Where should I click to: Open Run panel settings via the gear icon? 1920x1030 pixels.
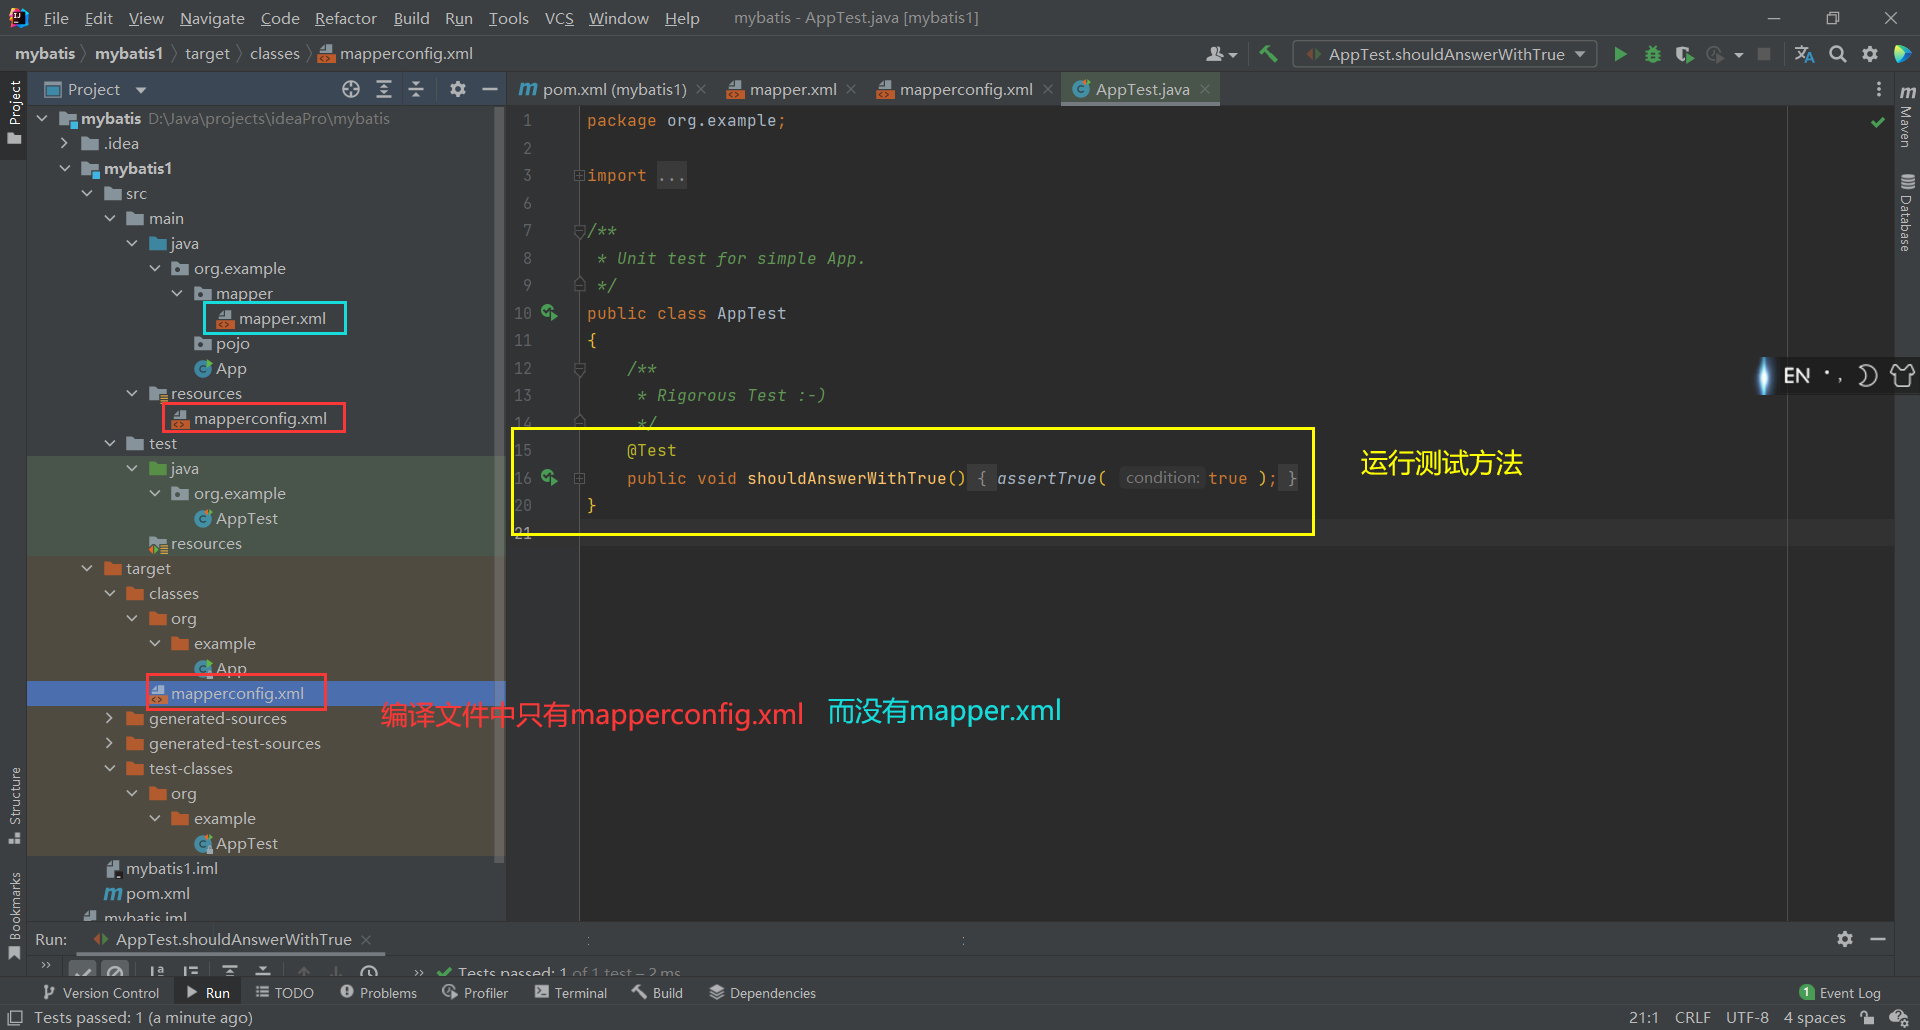(x=1845, y=939)
